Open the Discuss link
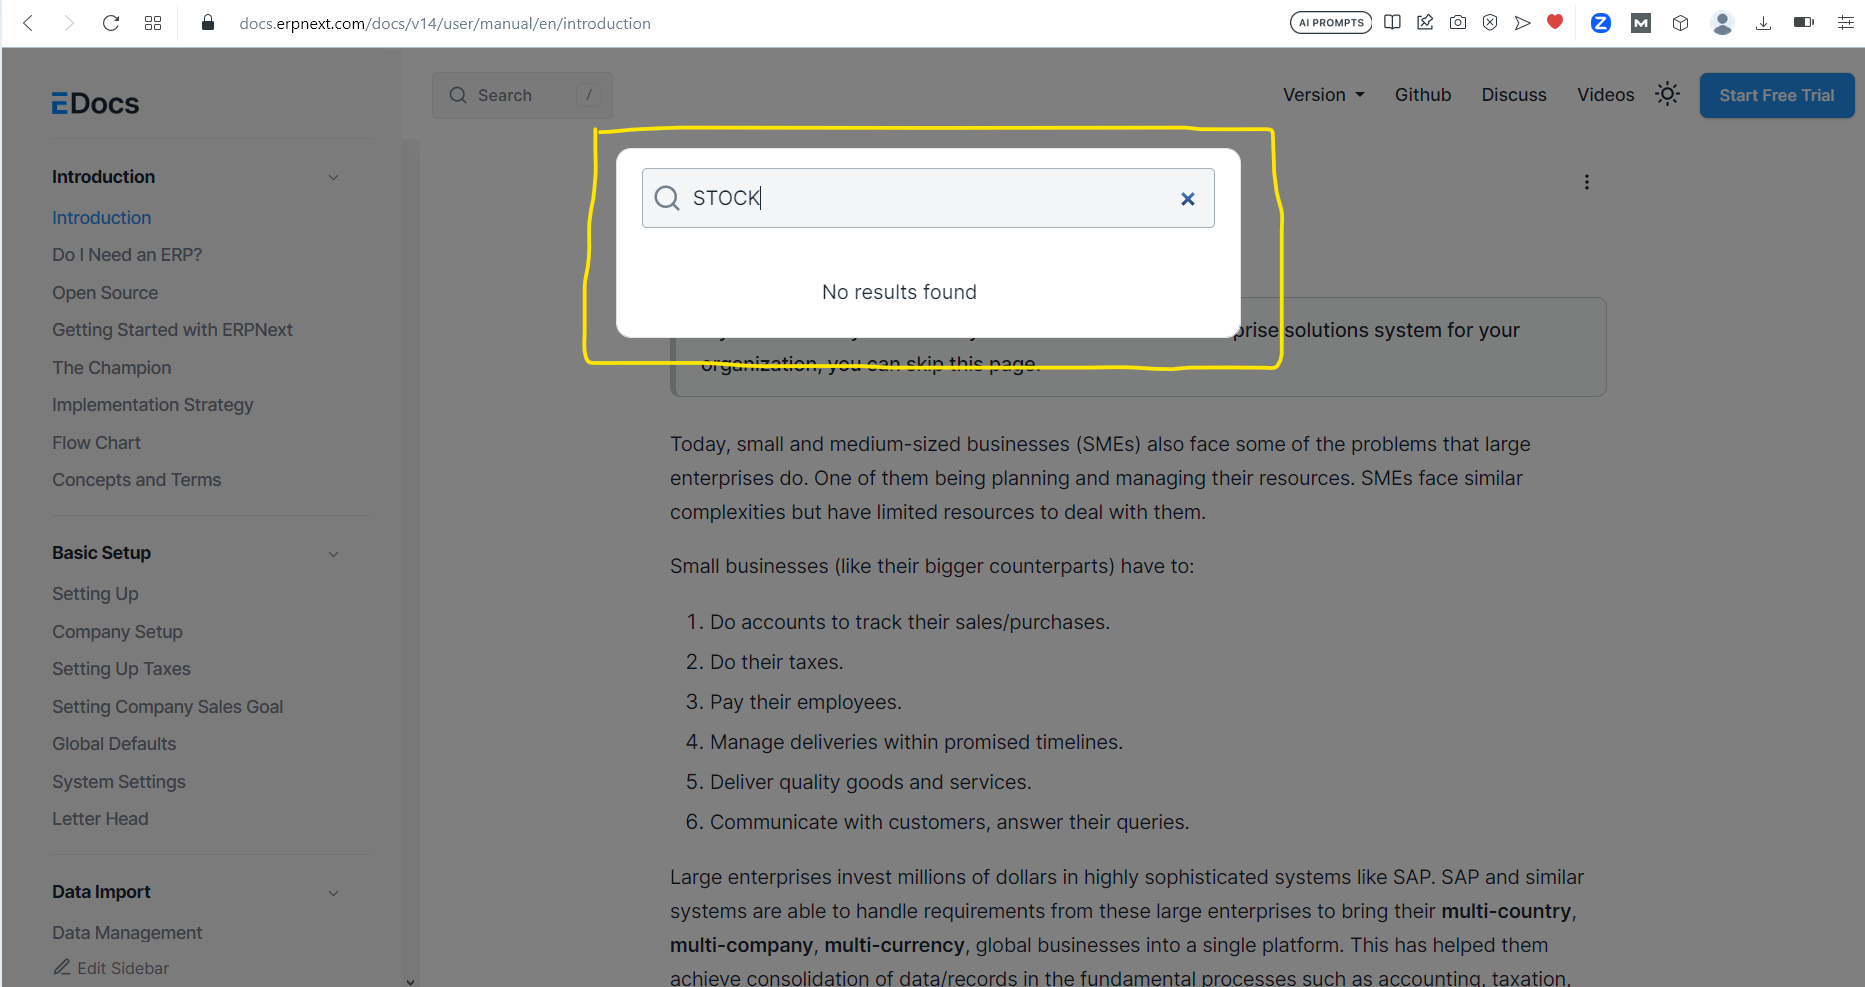This screenshot has height=987, width=1865. pos(1514,95)
